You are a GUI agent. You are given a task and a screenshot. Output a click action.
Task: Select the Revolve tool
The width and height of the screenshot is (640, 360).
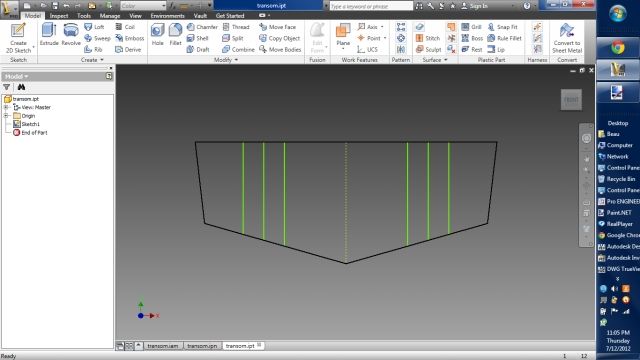click(71, 34)
